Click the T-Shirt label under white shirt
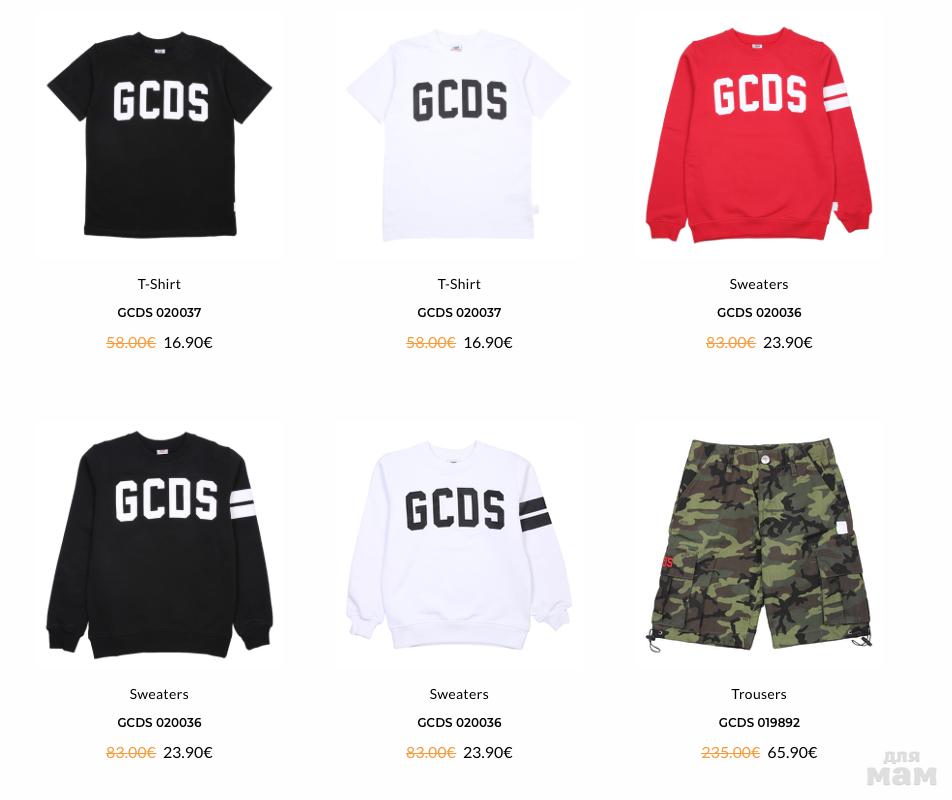This screenshot has height=800, width=952. (x=459, y=284)
